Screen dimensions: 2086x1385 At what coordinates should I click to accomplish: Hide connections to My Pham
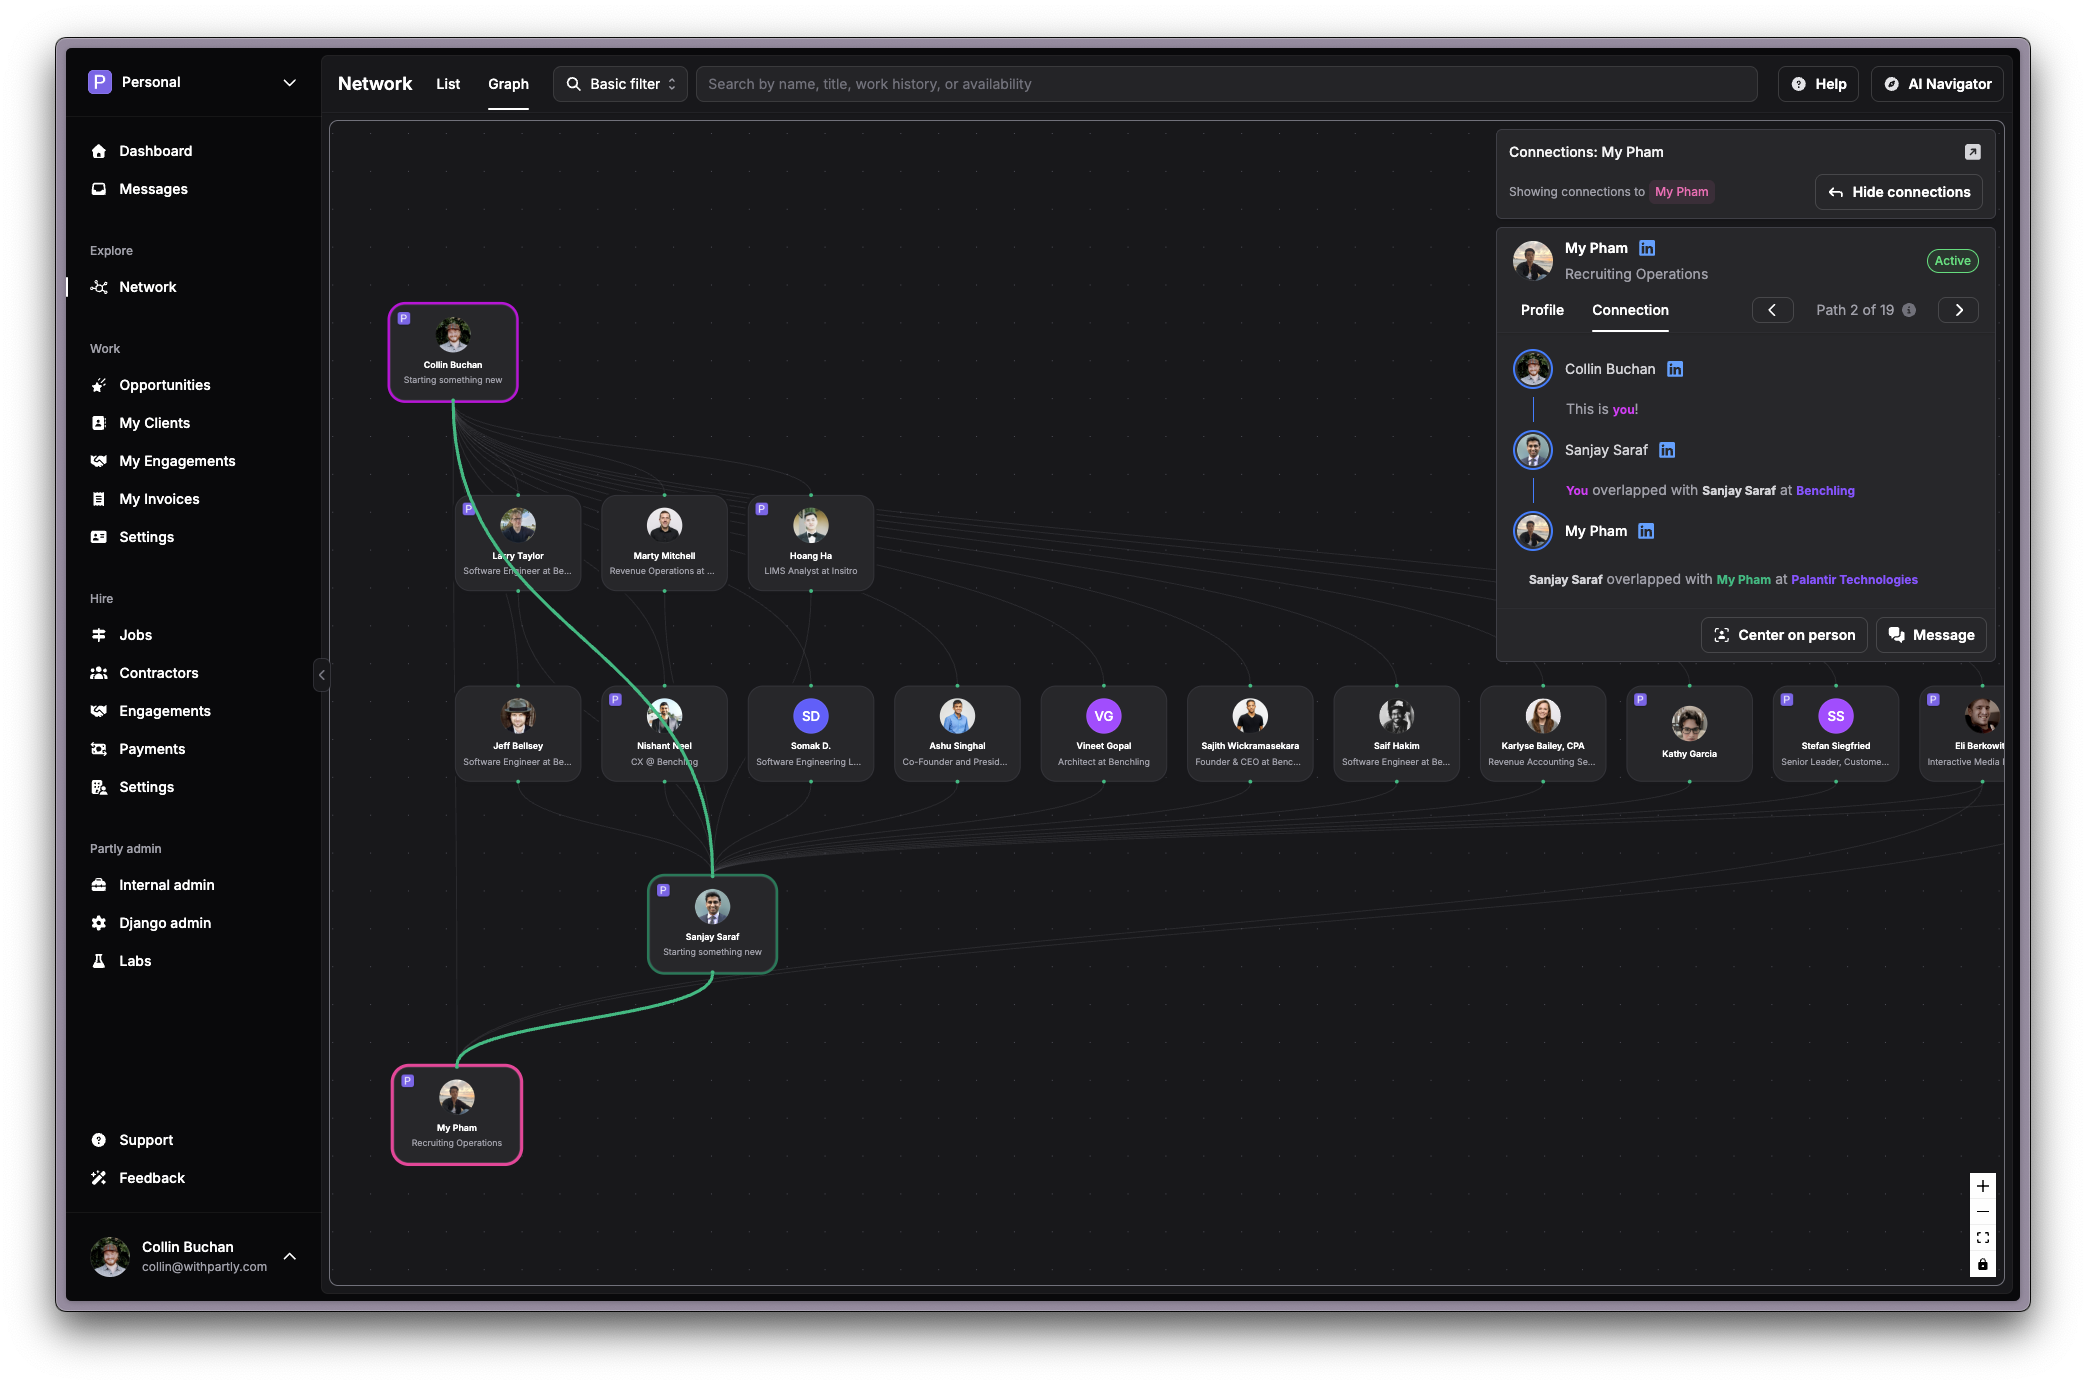coord(1898,192)
